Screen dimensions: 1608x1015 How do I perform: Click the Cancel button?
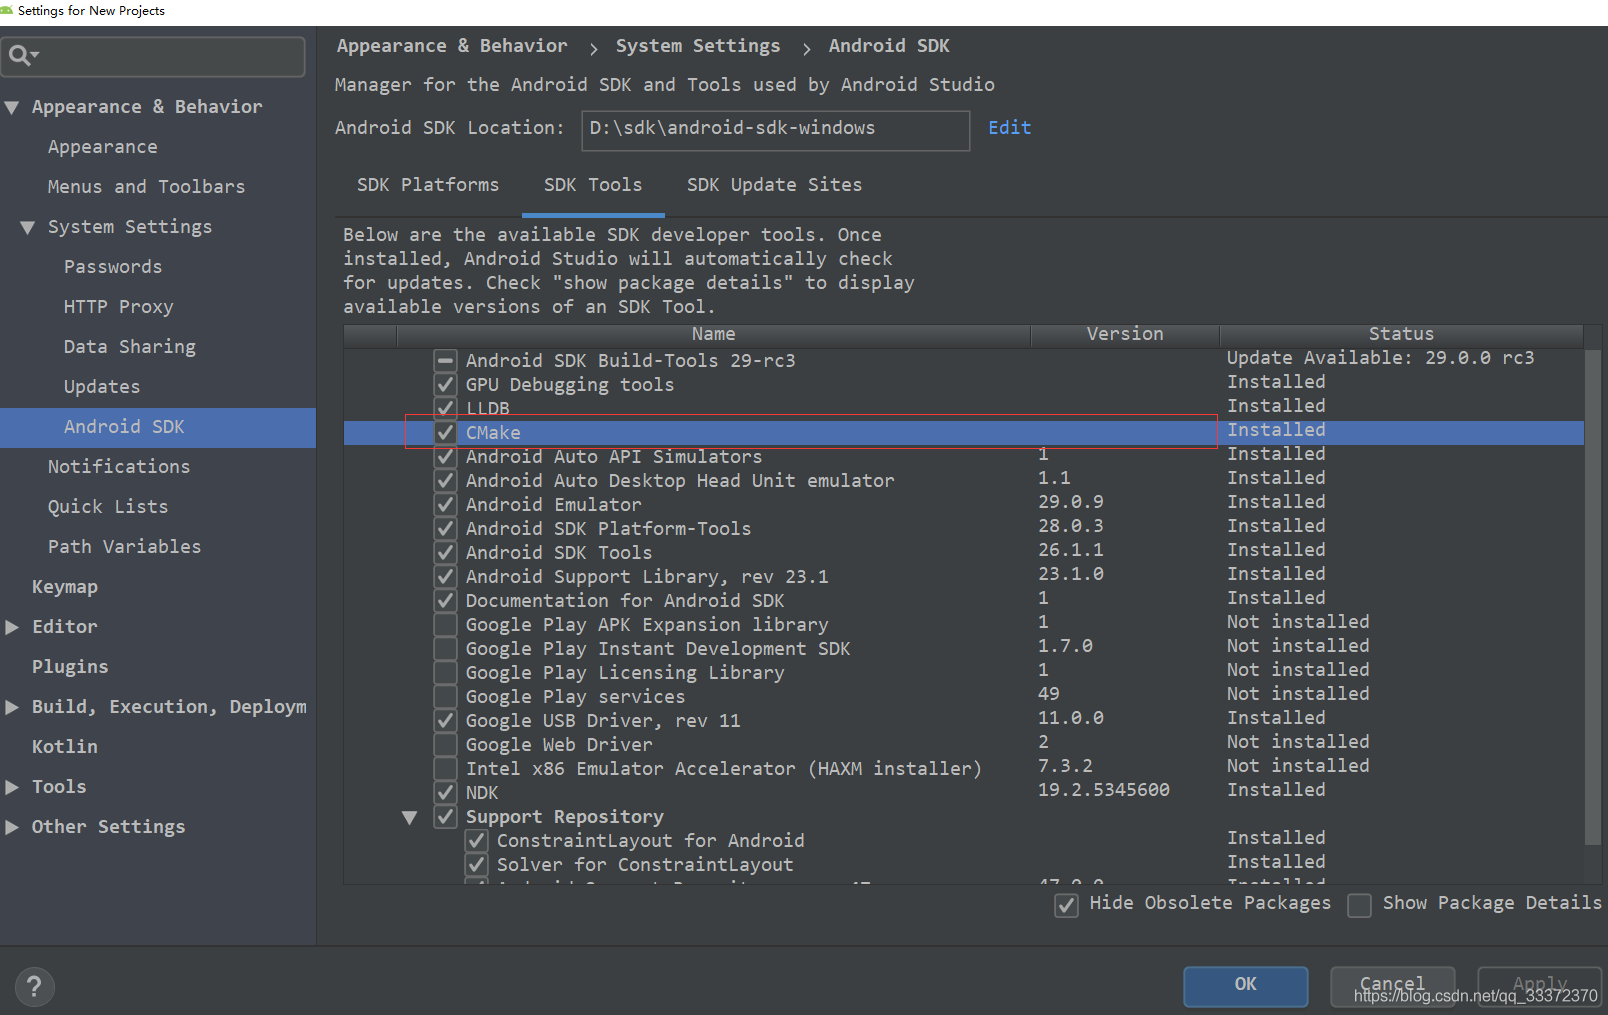(x=1392, y=986)
